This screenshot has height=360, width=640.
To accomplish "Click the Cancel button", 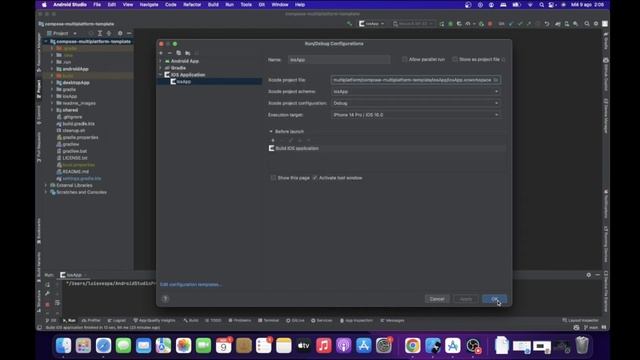I will 437,299.
